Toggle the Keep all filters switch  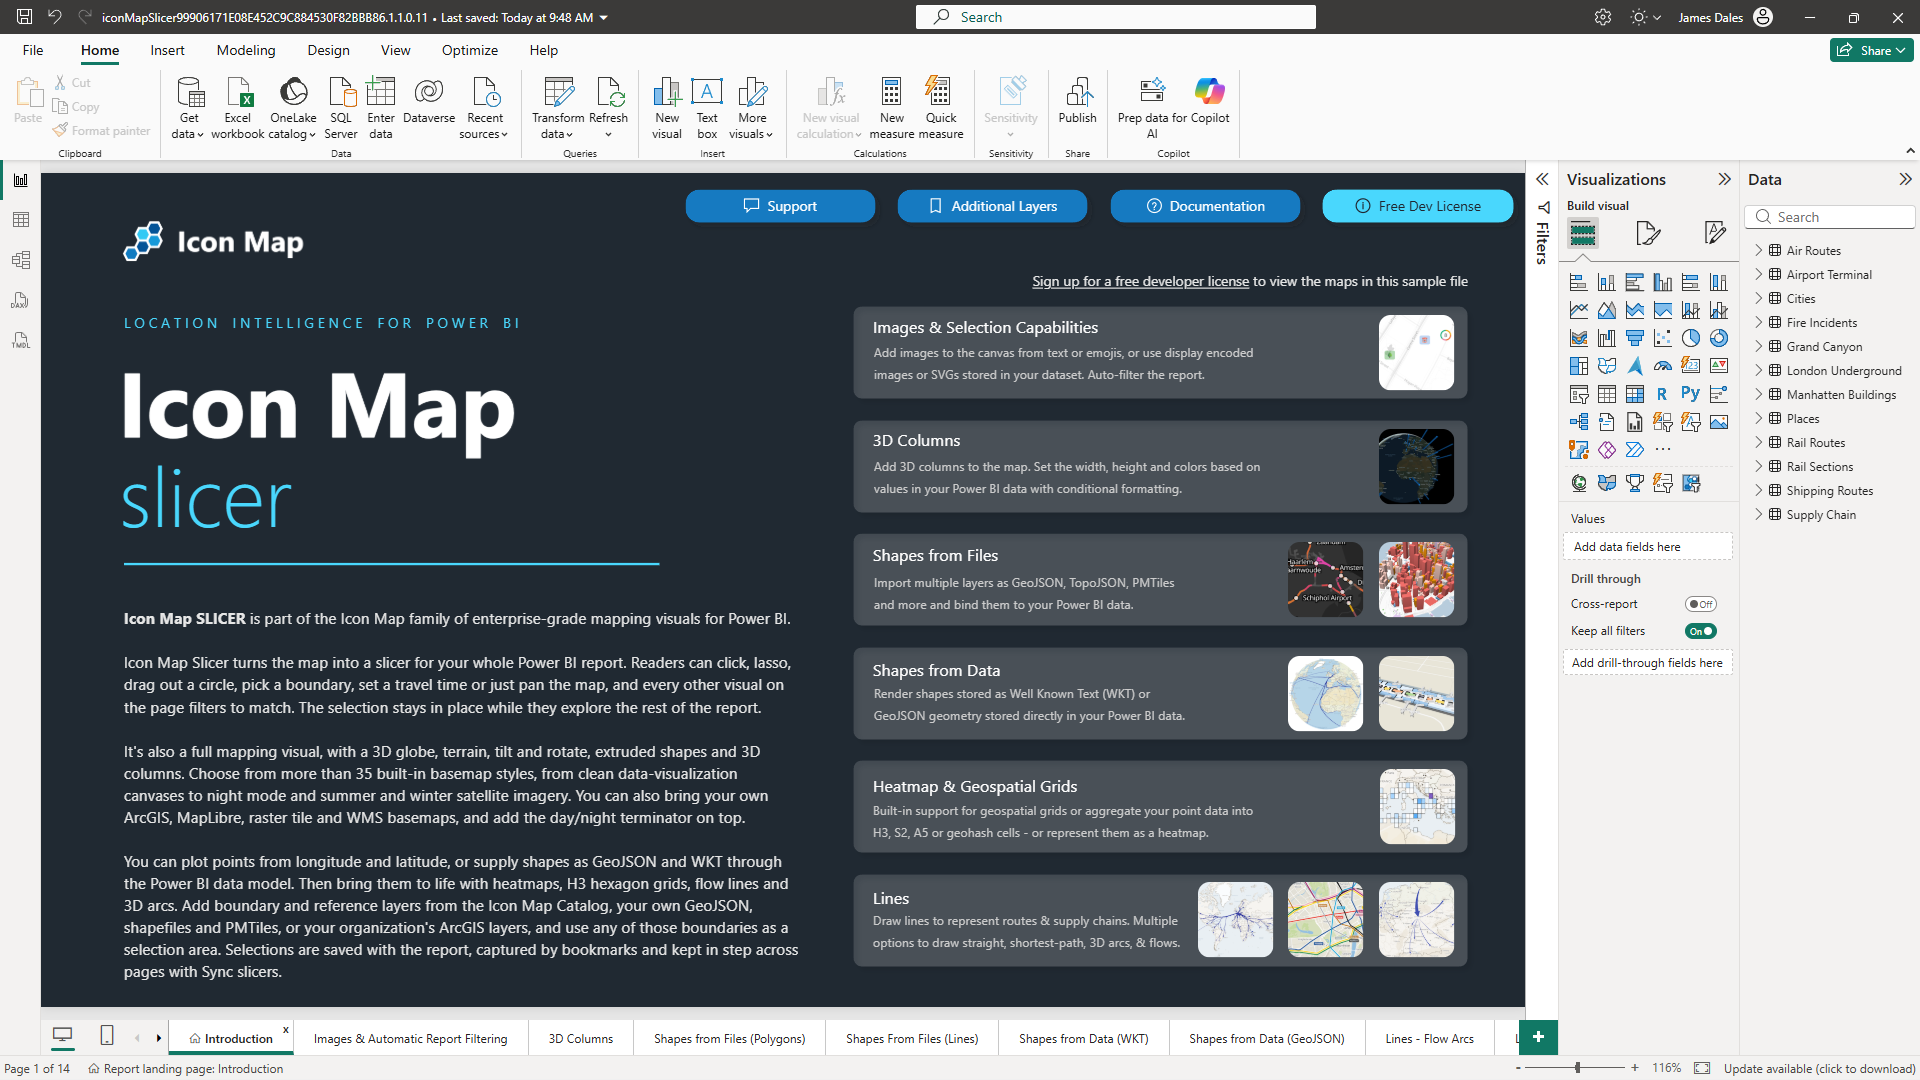(1700, 631)
